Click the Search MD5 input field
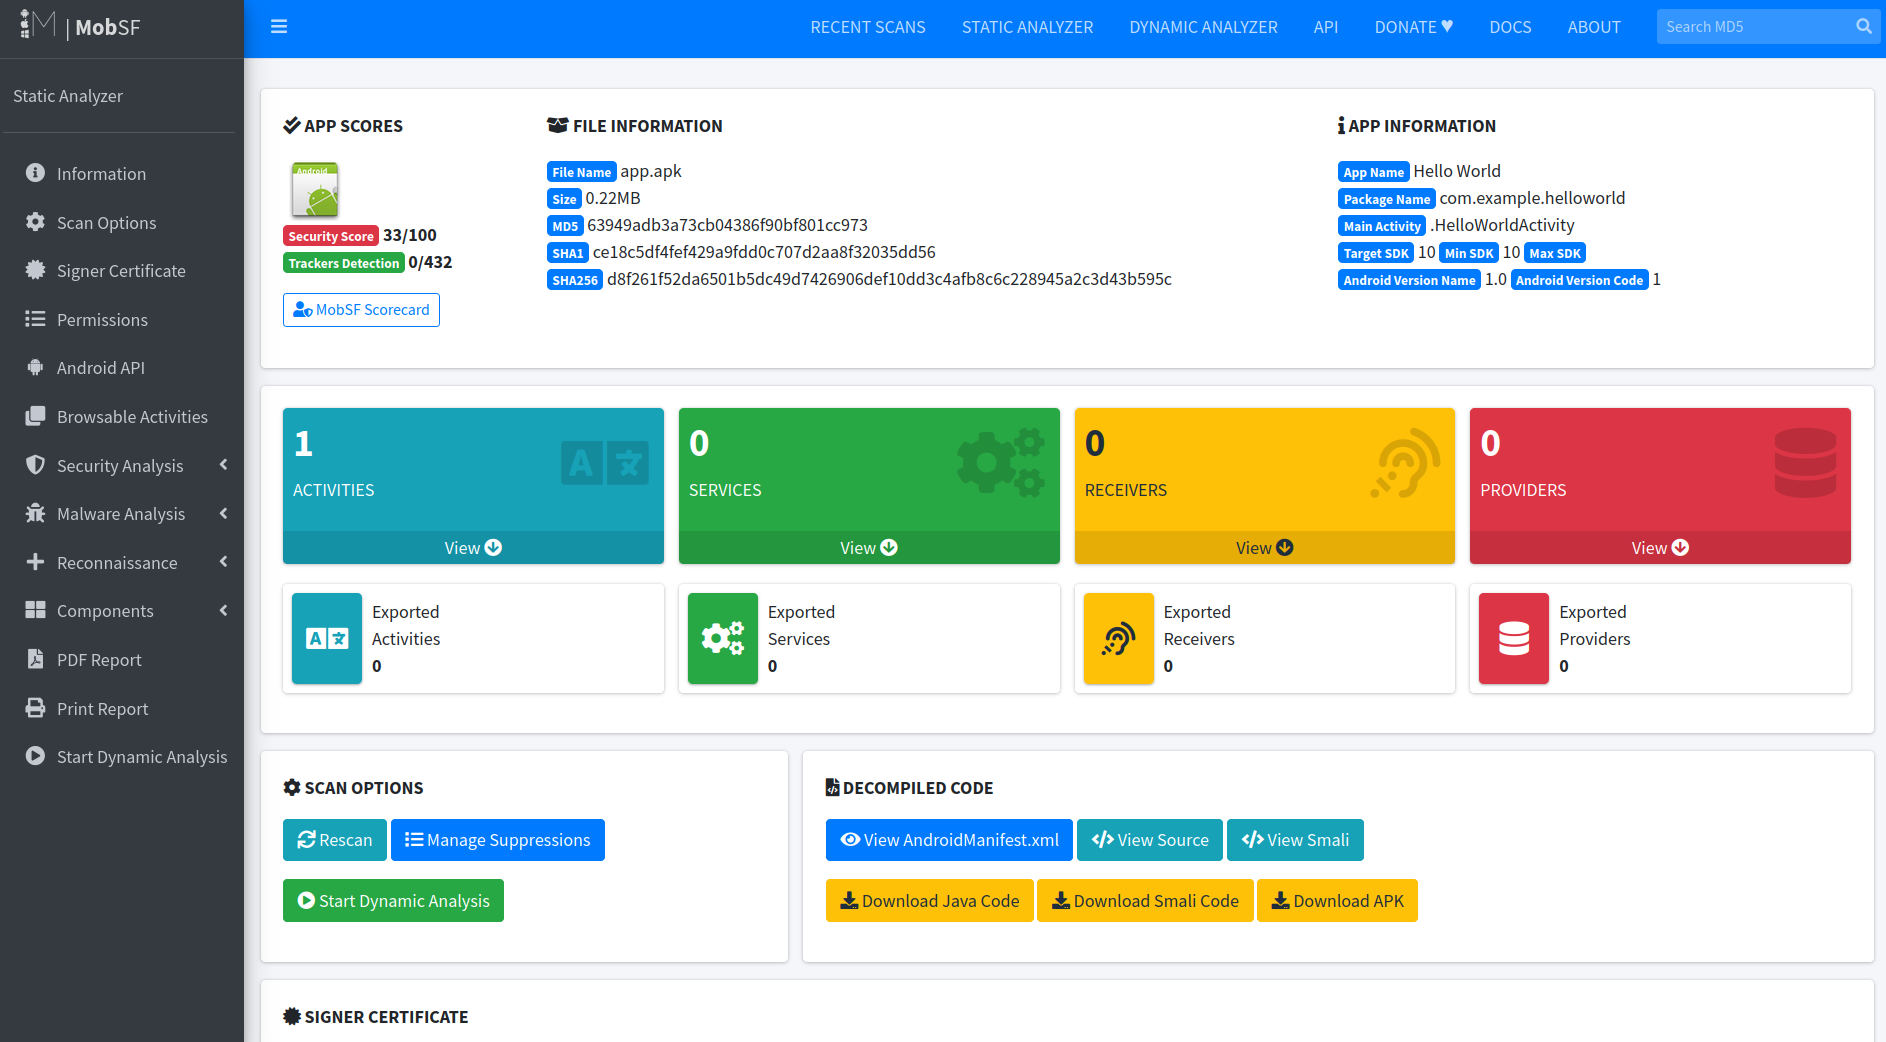Image resolution: width=1886 pixels, height=1042 pixels. click(1750, 27)
